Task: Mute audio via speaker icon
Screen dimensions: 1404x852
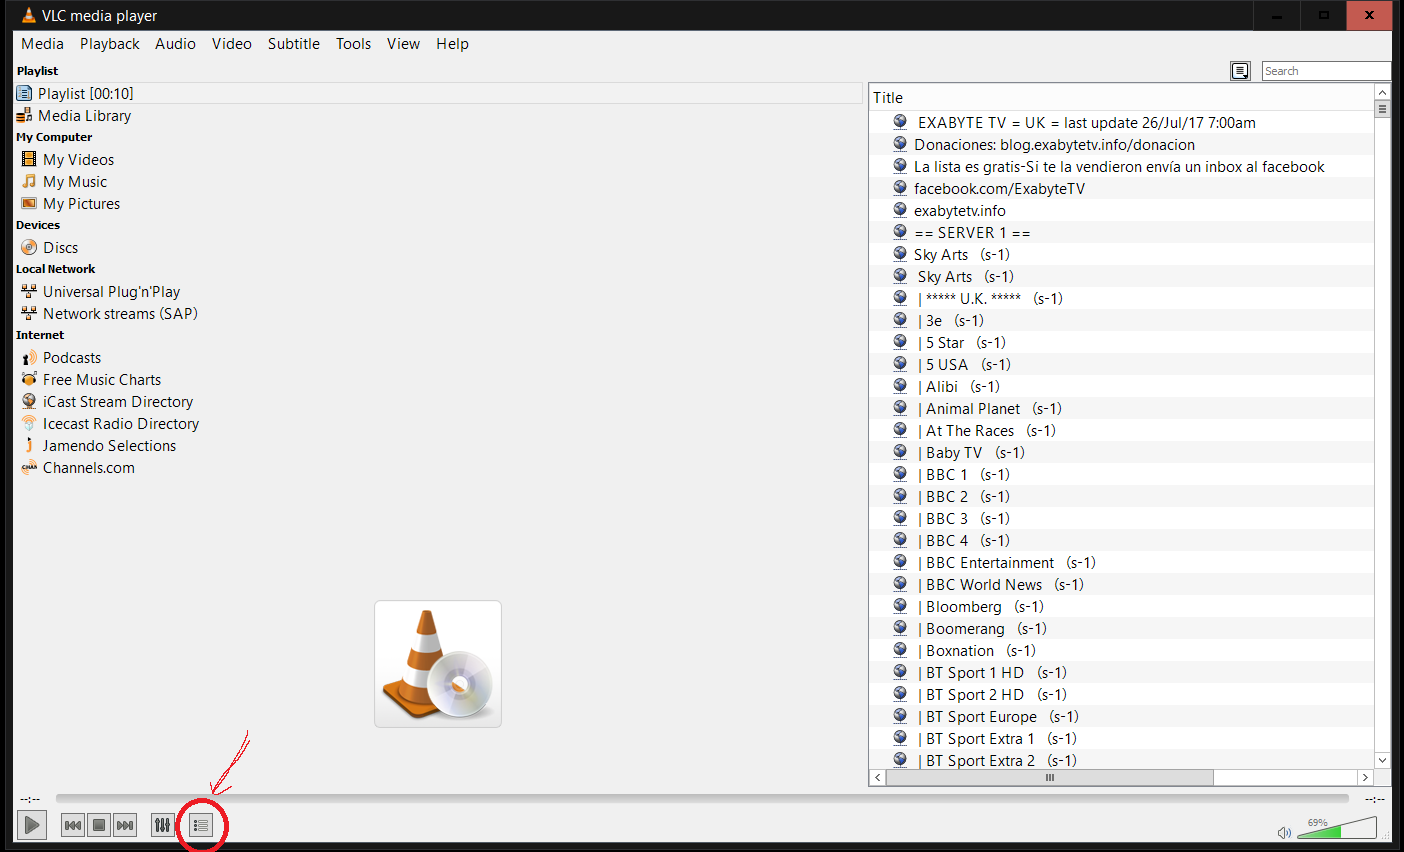Action: tap(1284, 832)
